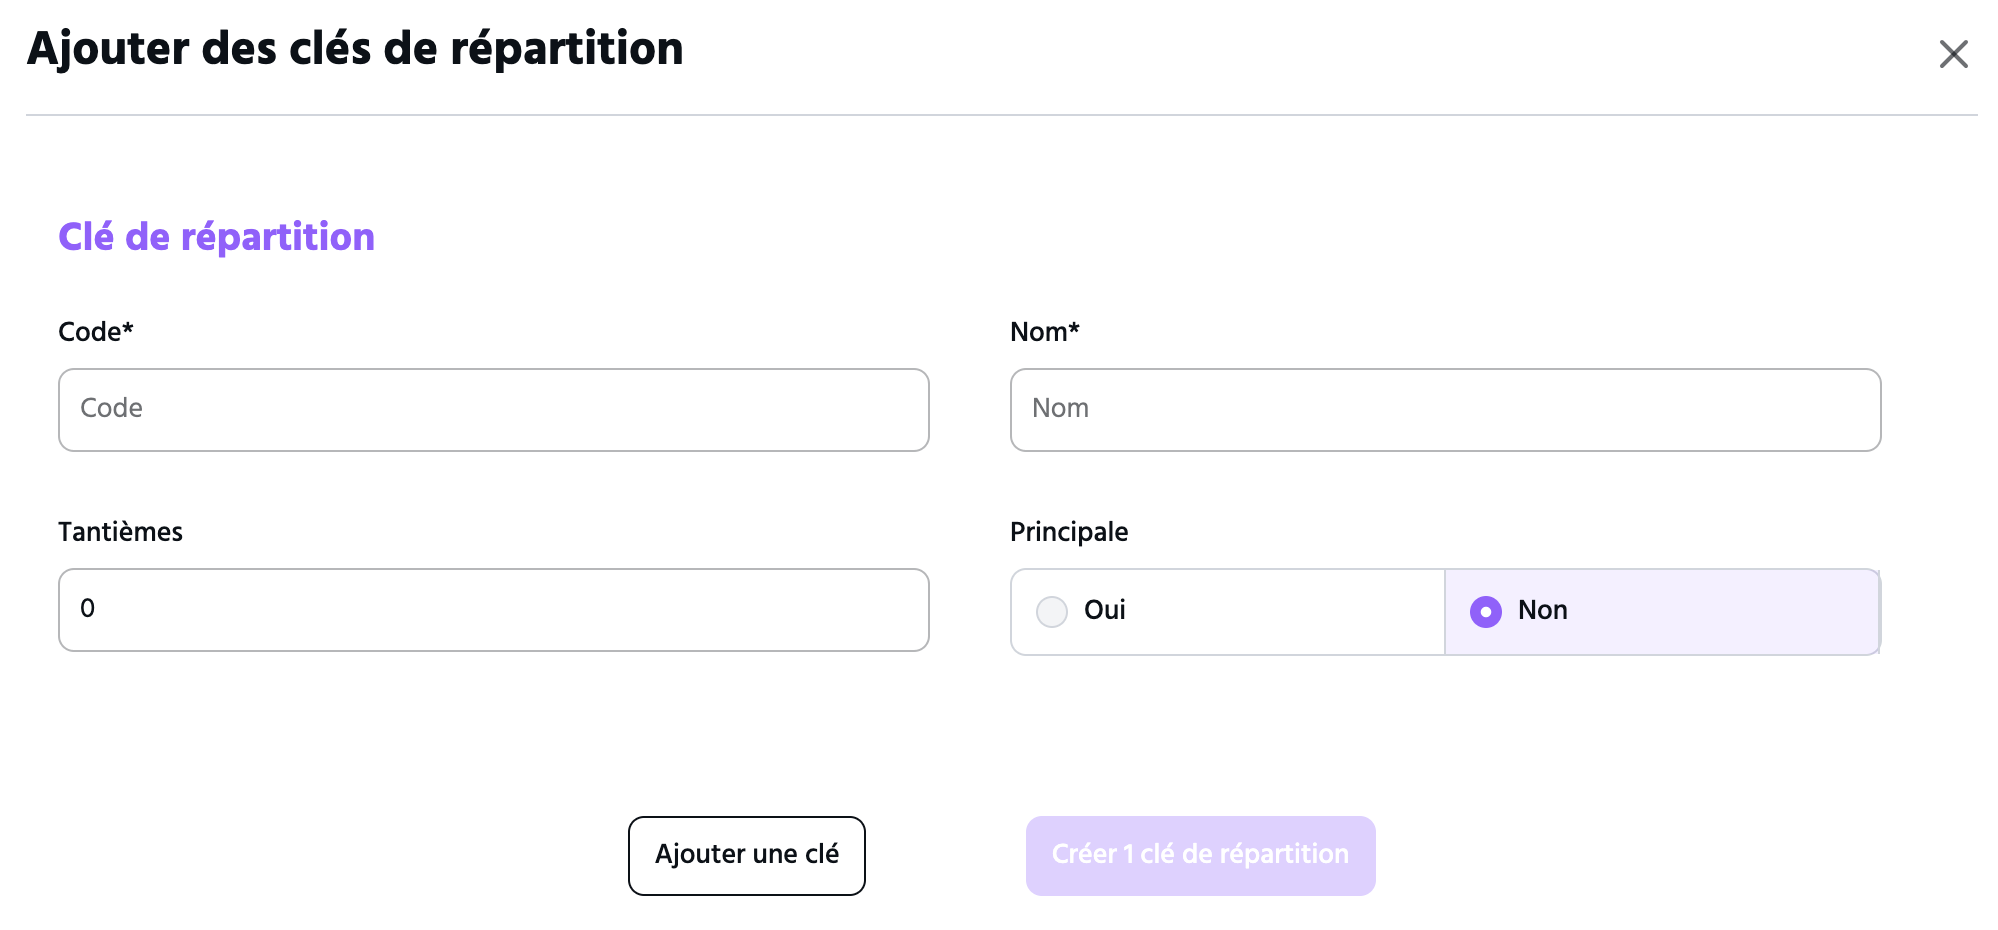Select the Non radio circle
The height and width of the screenshot is (930, 1998).
[x=1486, y=611]
